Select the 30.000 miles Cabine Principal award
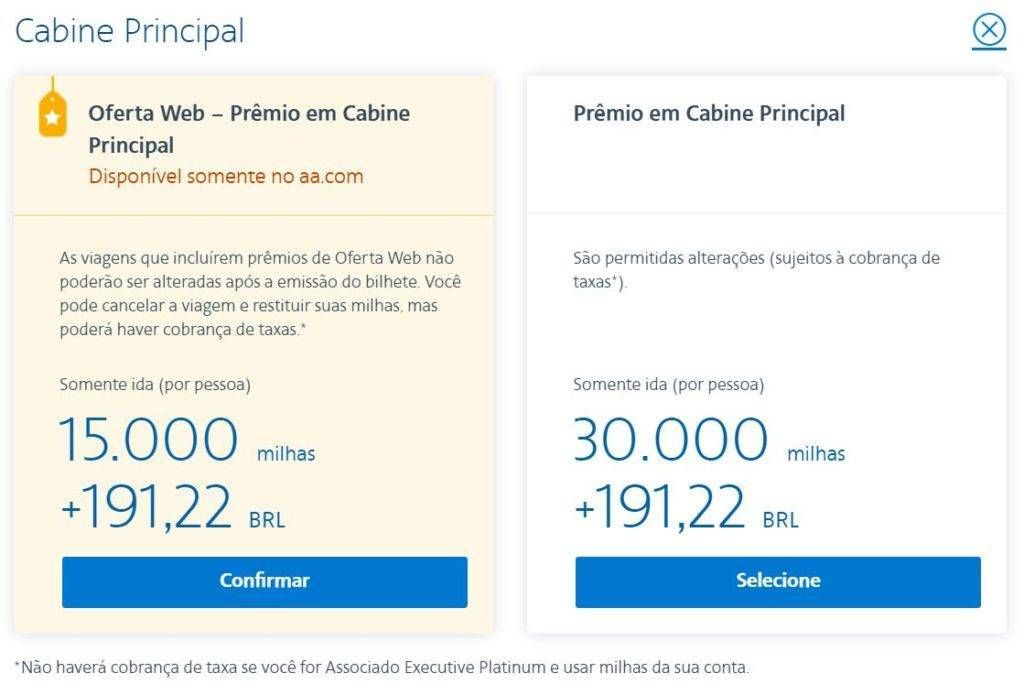1024x695 pixels. 778,582
